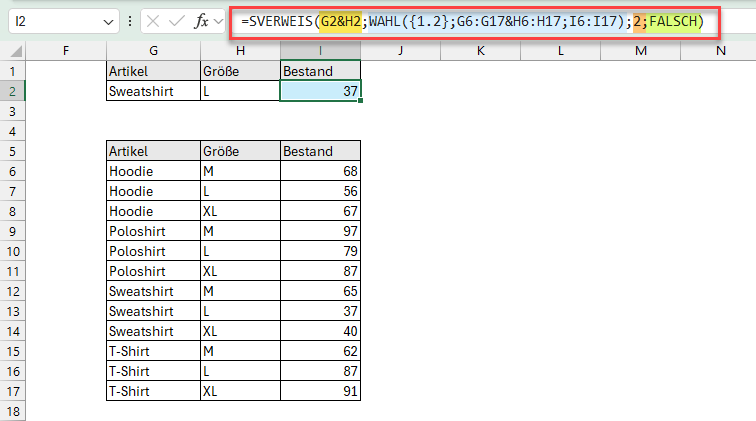Click into the Name Box showing I2
Viewport: 756px width, 421px height.
[x=50, y=21]
